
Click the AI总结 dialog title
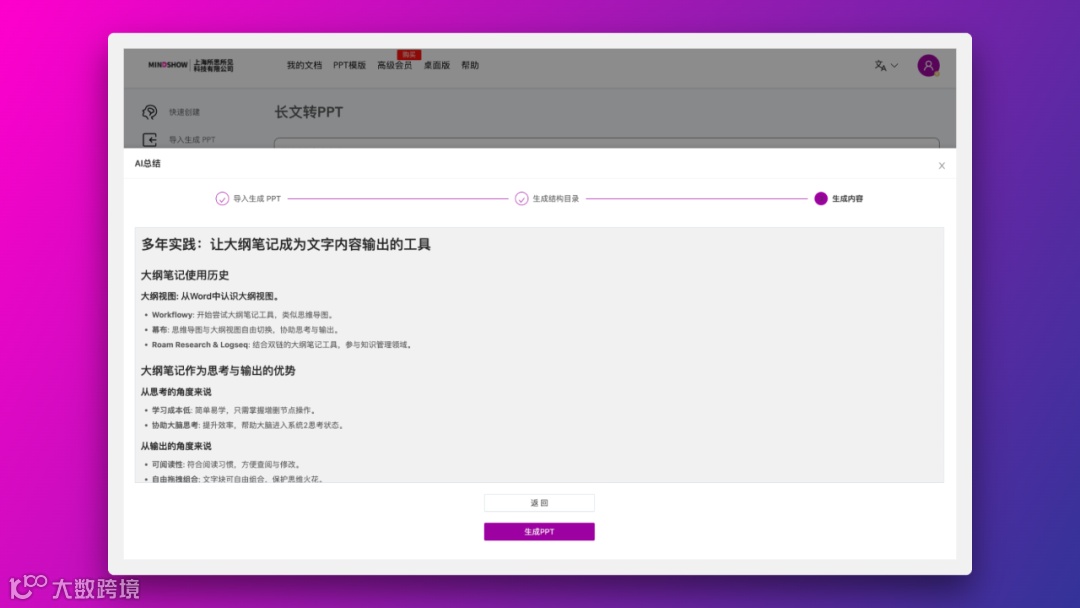(x=147, y=164)
